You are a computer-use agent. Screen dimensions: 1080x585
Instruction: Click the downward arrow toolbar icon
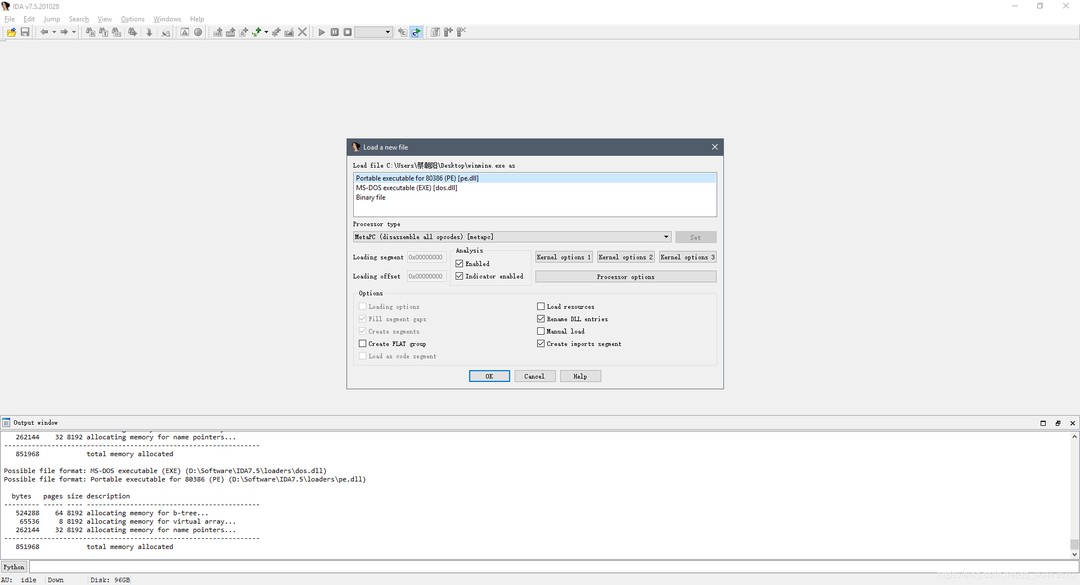tap(149, 32)
